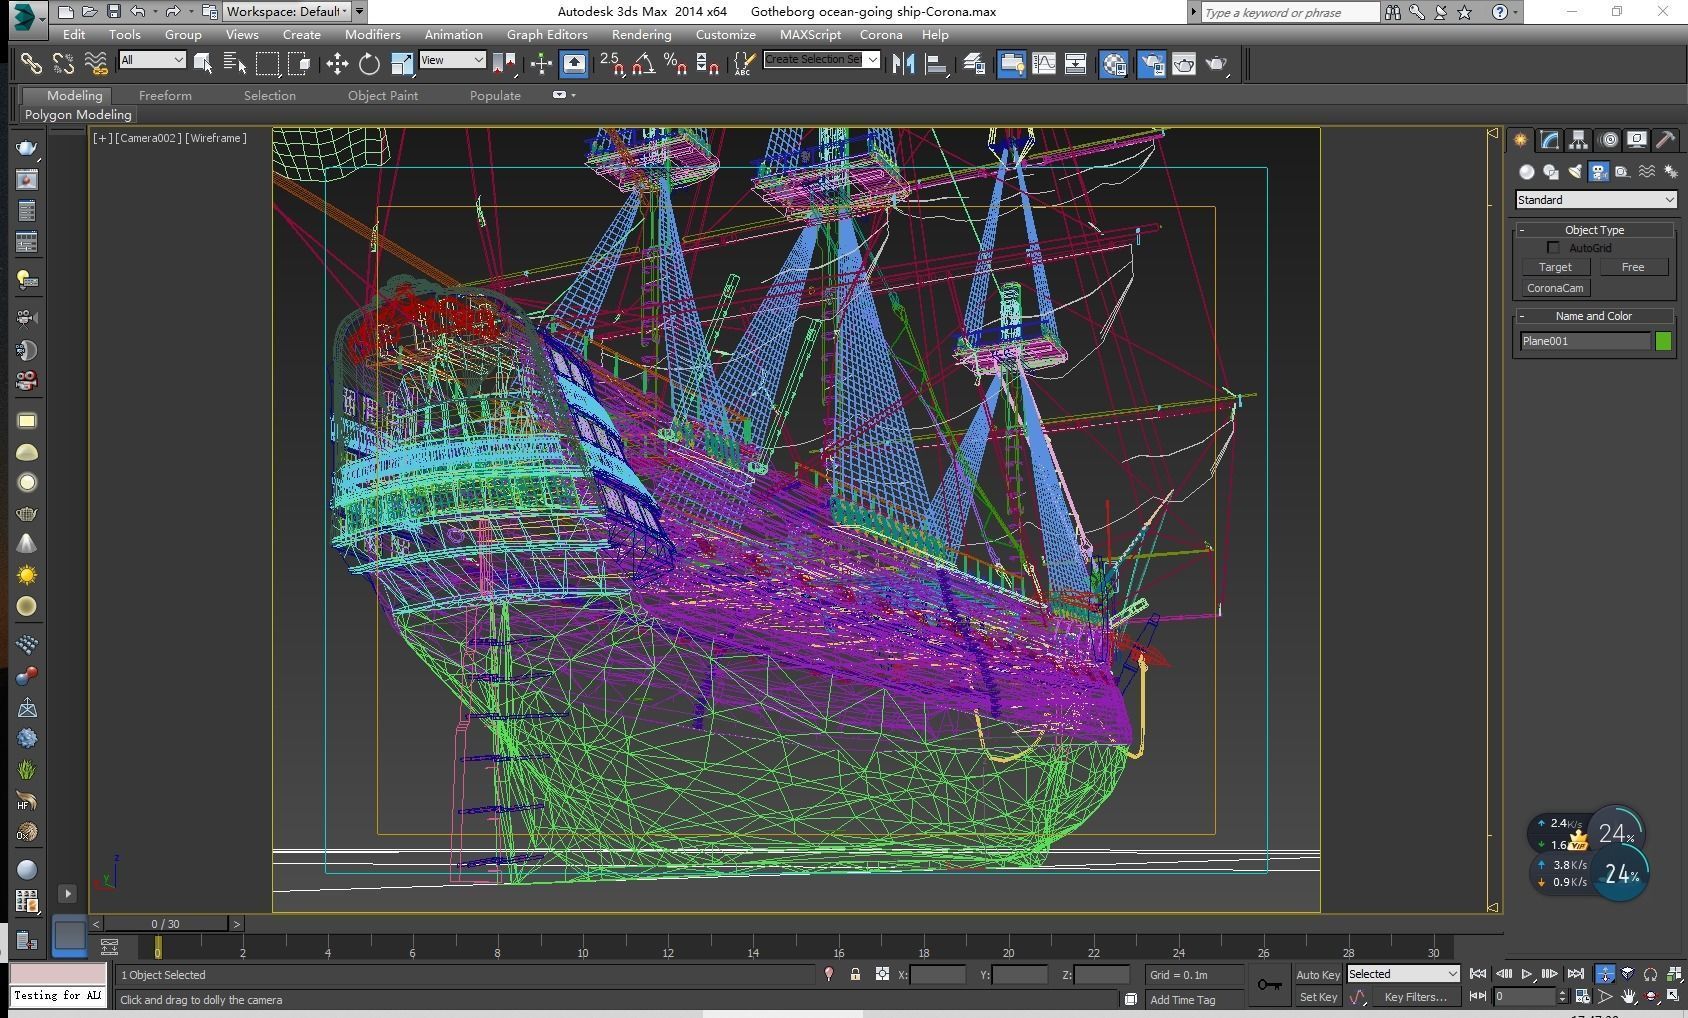Switch to the Freeform ribbon tab

coord(165,95)
